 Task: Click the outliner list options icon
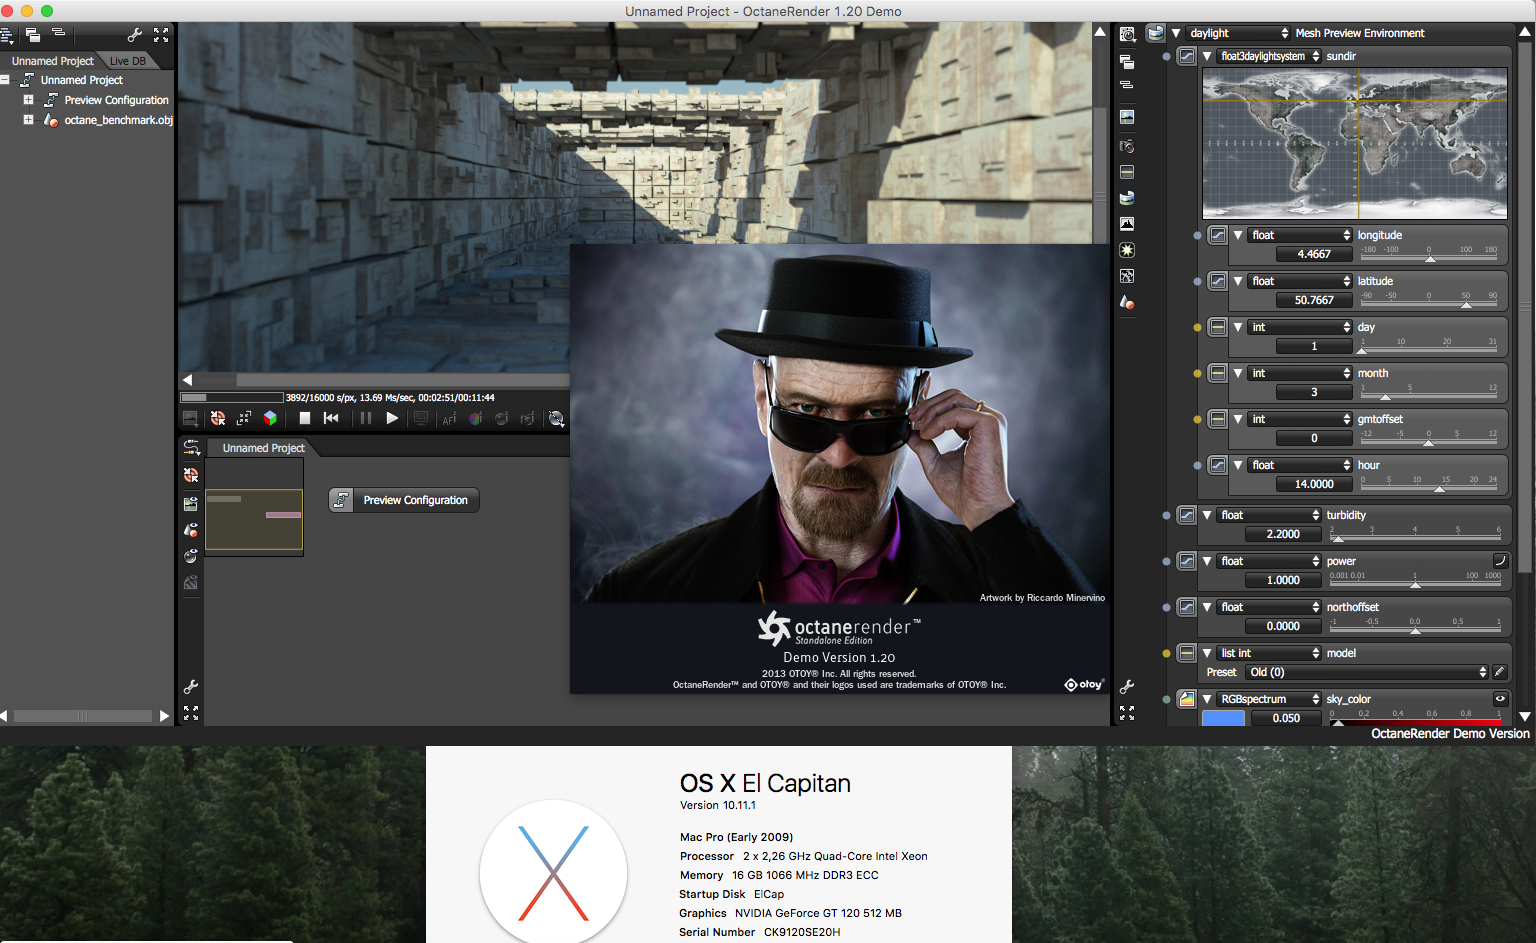click(7, 35)
